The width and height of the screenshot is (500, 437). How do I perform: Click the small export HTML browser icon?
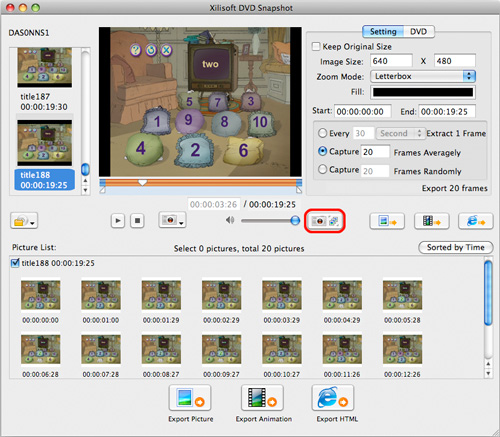click(476, 221)
